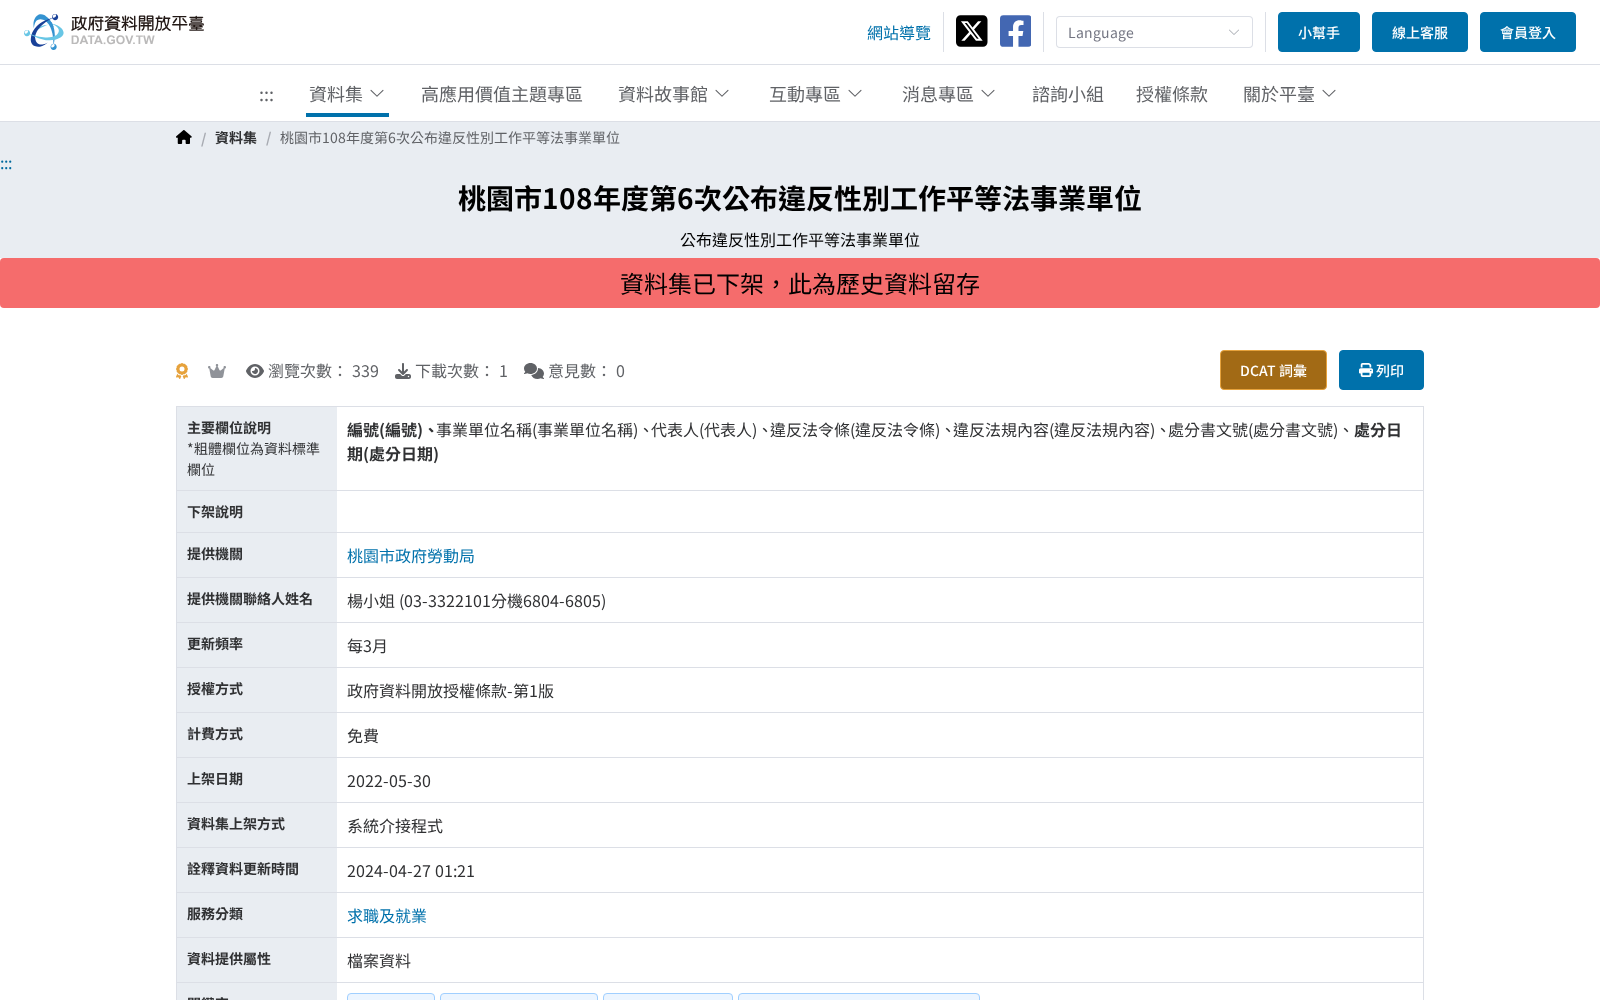This screenshot has width=1600, height=1000.
Task: Click the home icon in the breadcrumb
Action: pyautogui.click(x=184, y=138)
